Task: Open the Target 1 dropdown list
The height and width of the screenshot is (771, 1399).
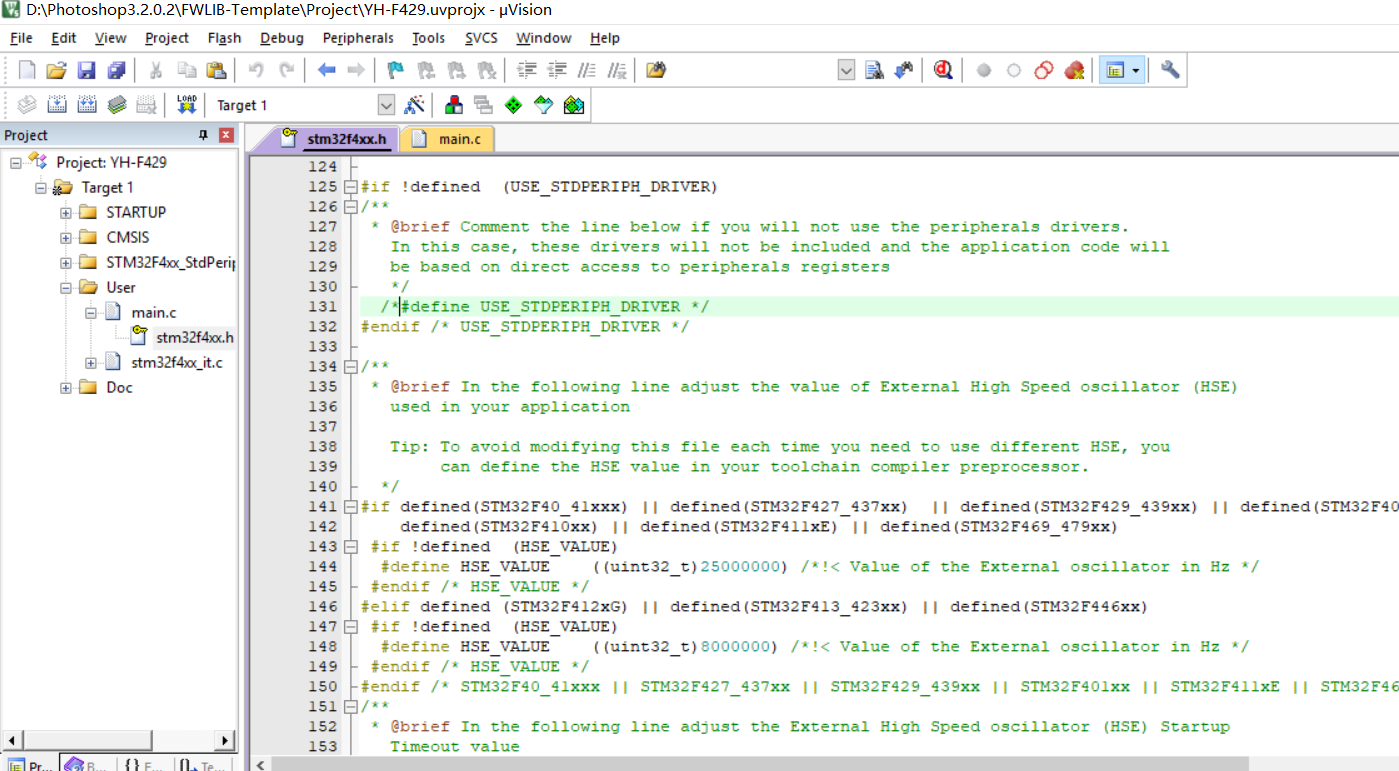Action: coord(386,105)
